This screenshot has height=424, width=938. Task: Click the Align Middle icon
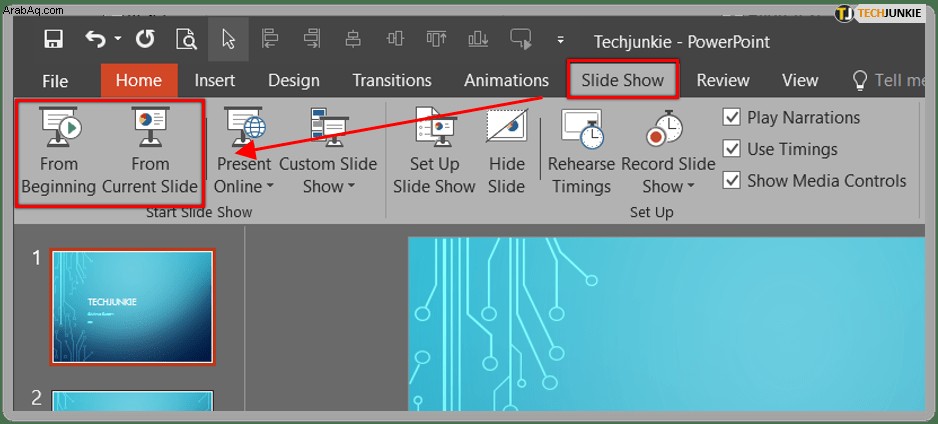tap(395, 39)
